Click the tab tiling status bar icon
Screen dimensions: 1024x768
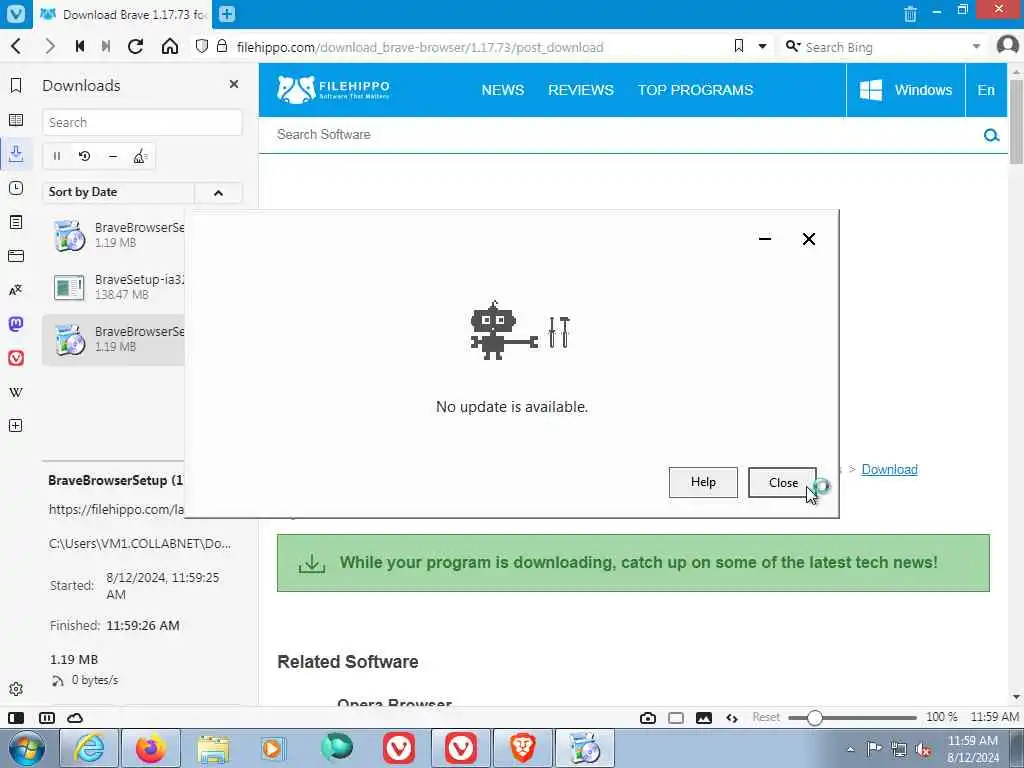tap(47, 718)
